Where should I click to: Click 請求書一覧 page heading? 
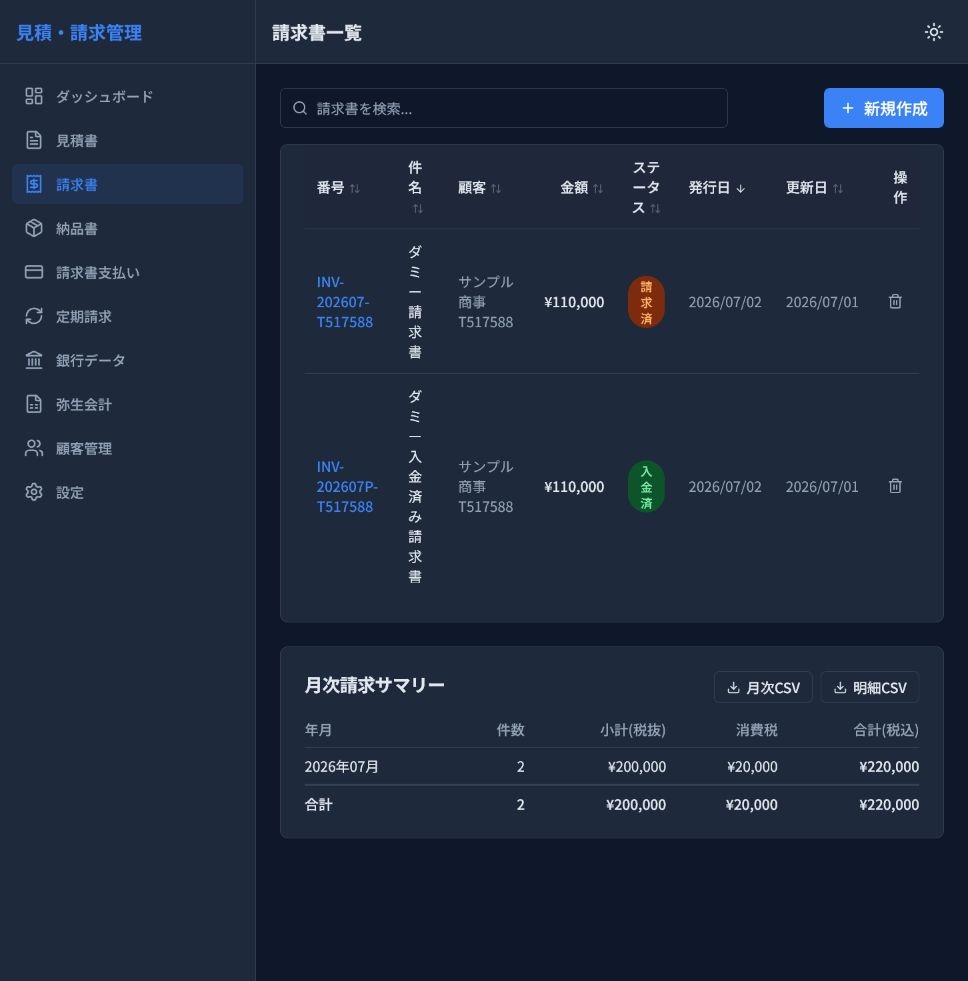pyautogui.click(x=317, y=33)
